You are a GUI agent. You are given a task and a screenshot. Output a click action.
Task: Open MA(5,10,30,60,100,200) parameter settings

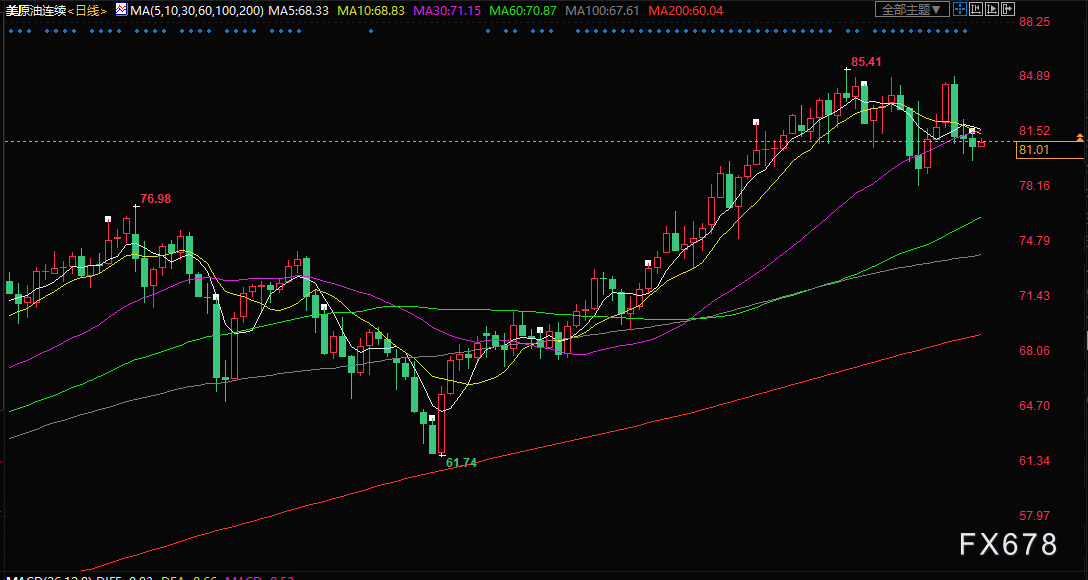pyautogui.click(x=196, y=10)
